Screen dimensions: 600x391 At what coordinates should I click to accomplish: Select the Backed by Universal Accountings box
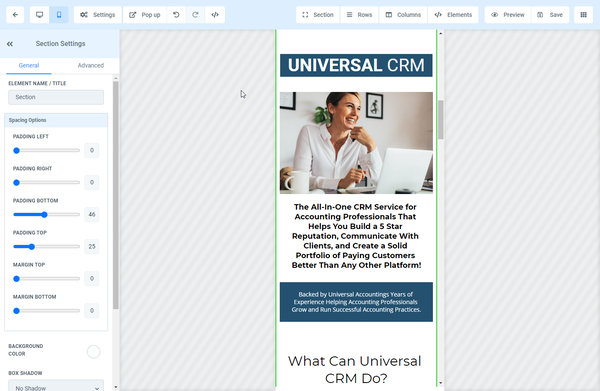coord(356,302)
